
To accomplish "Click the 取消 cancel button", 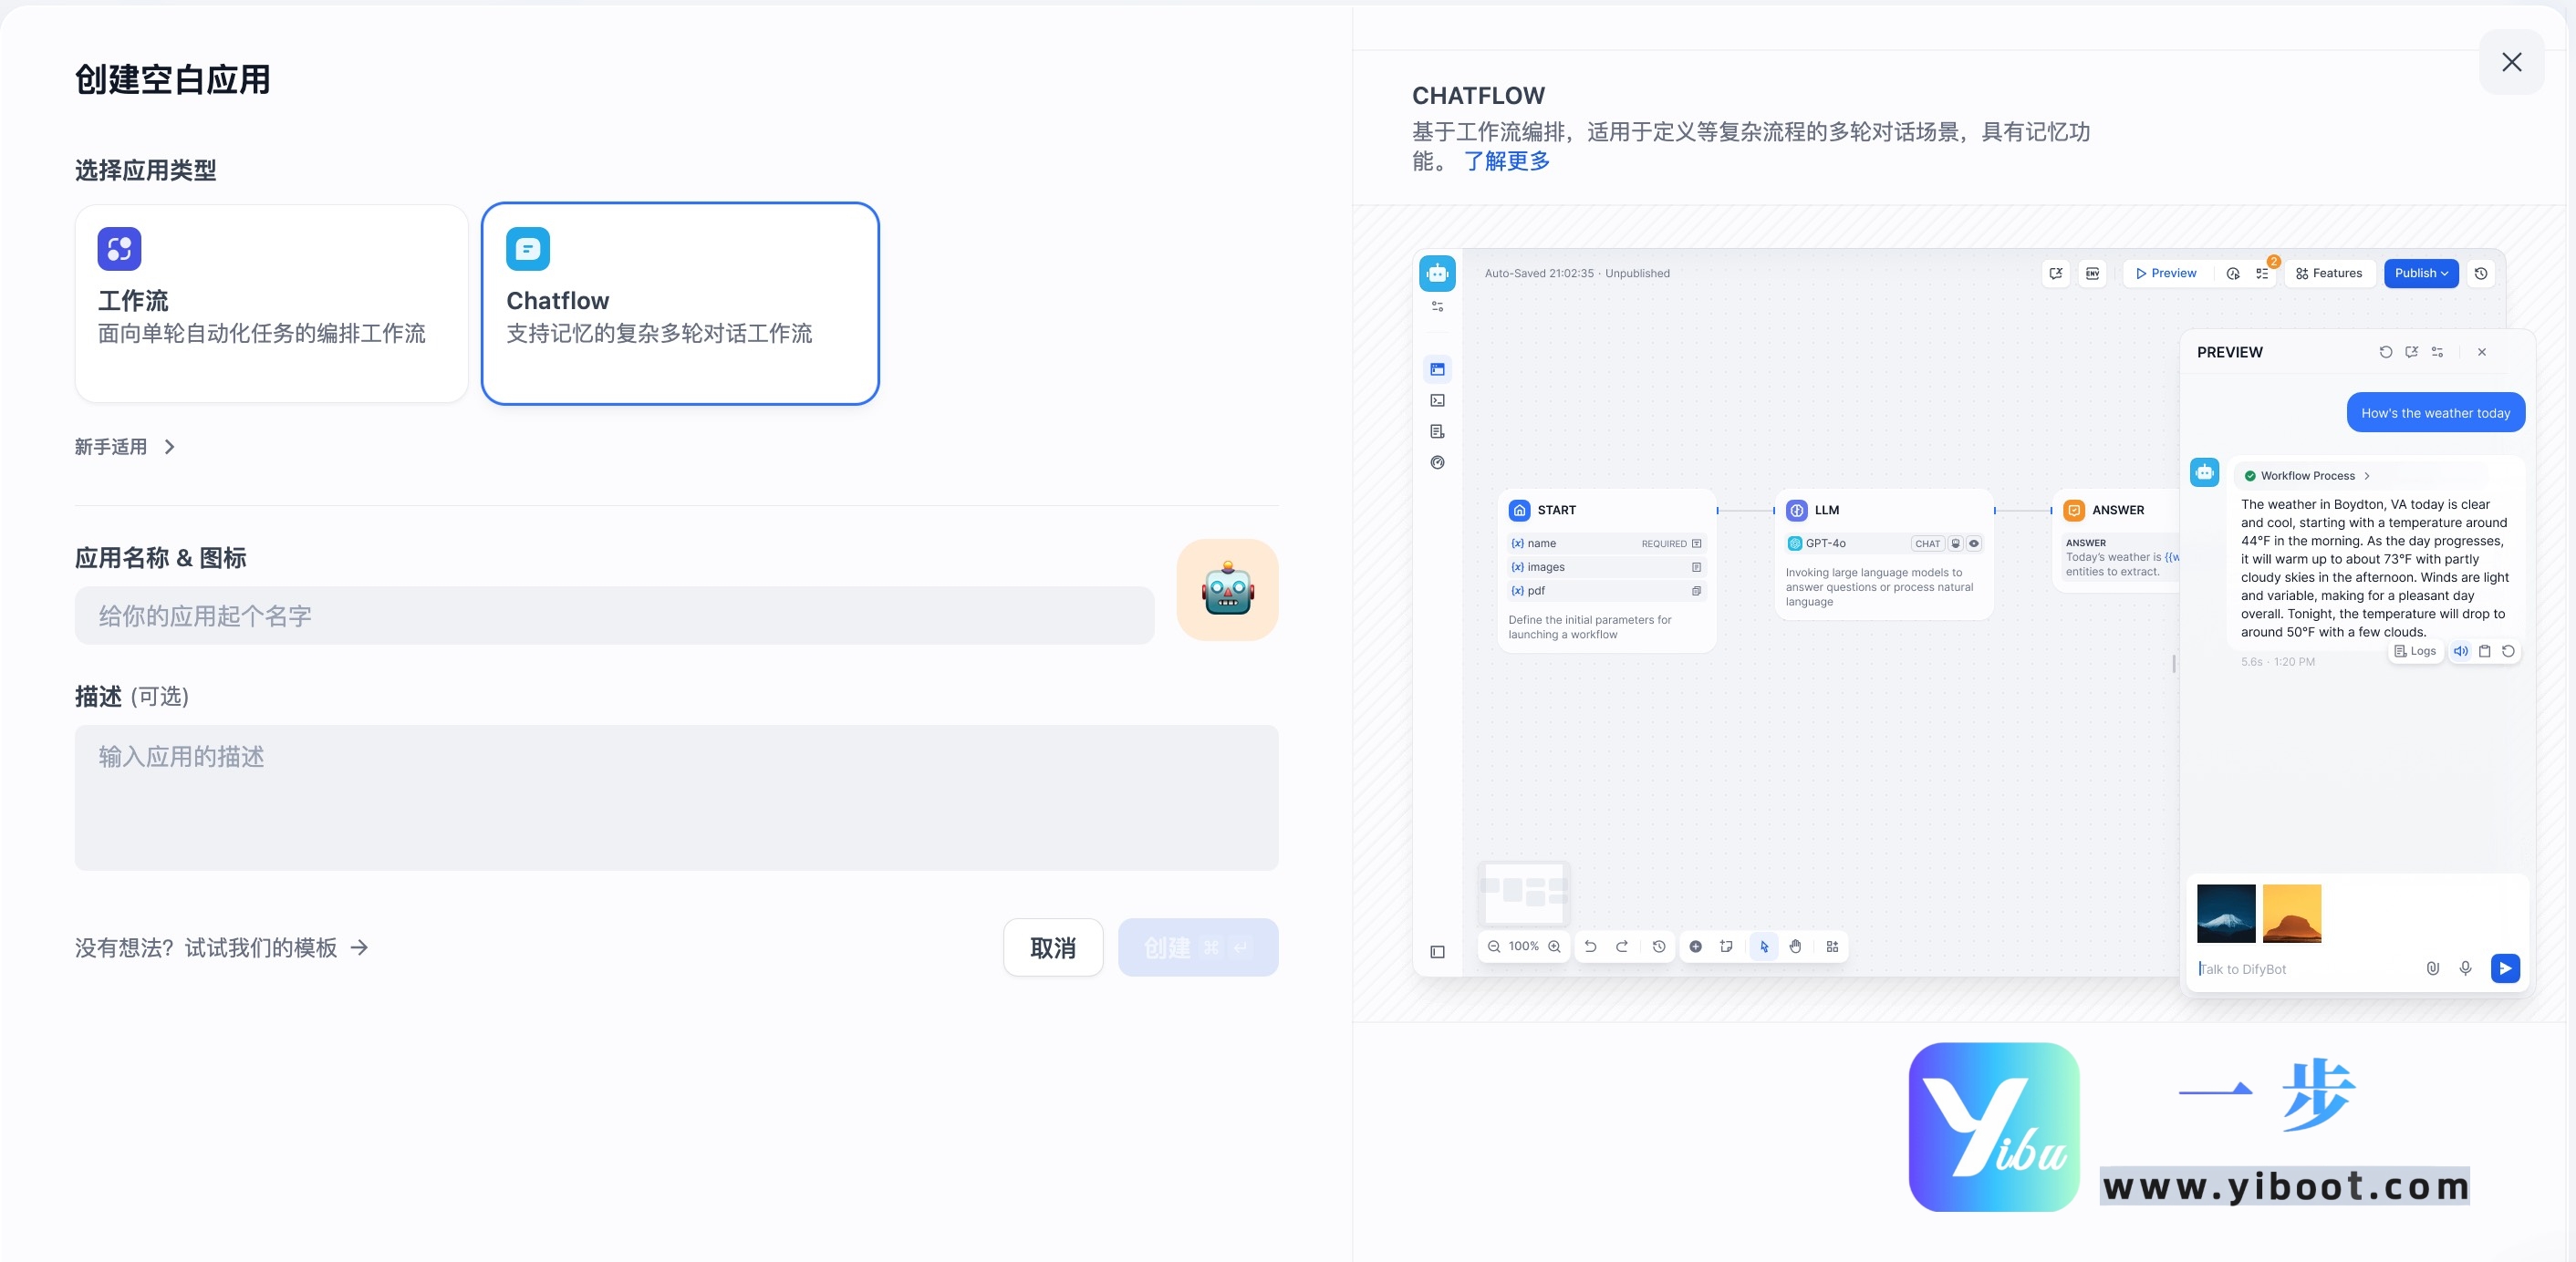I will 1052,947.
